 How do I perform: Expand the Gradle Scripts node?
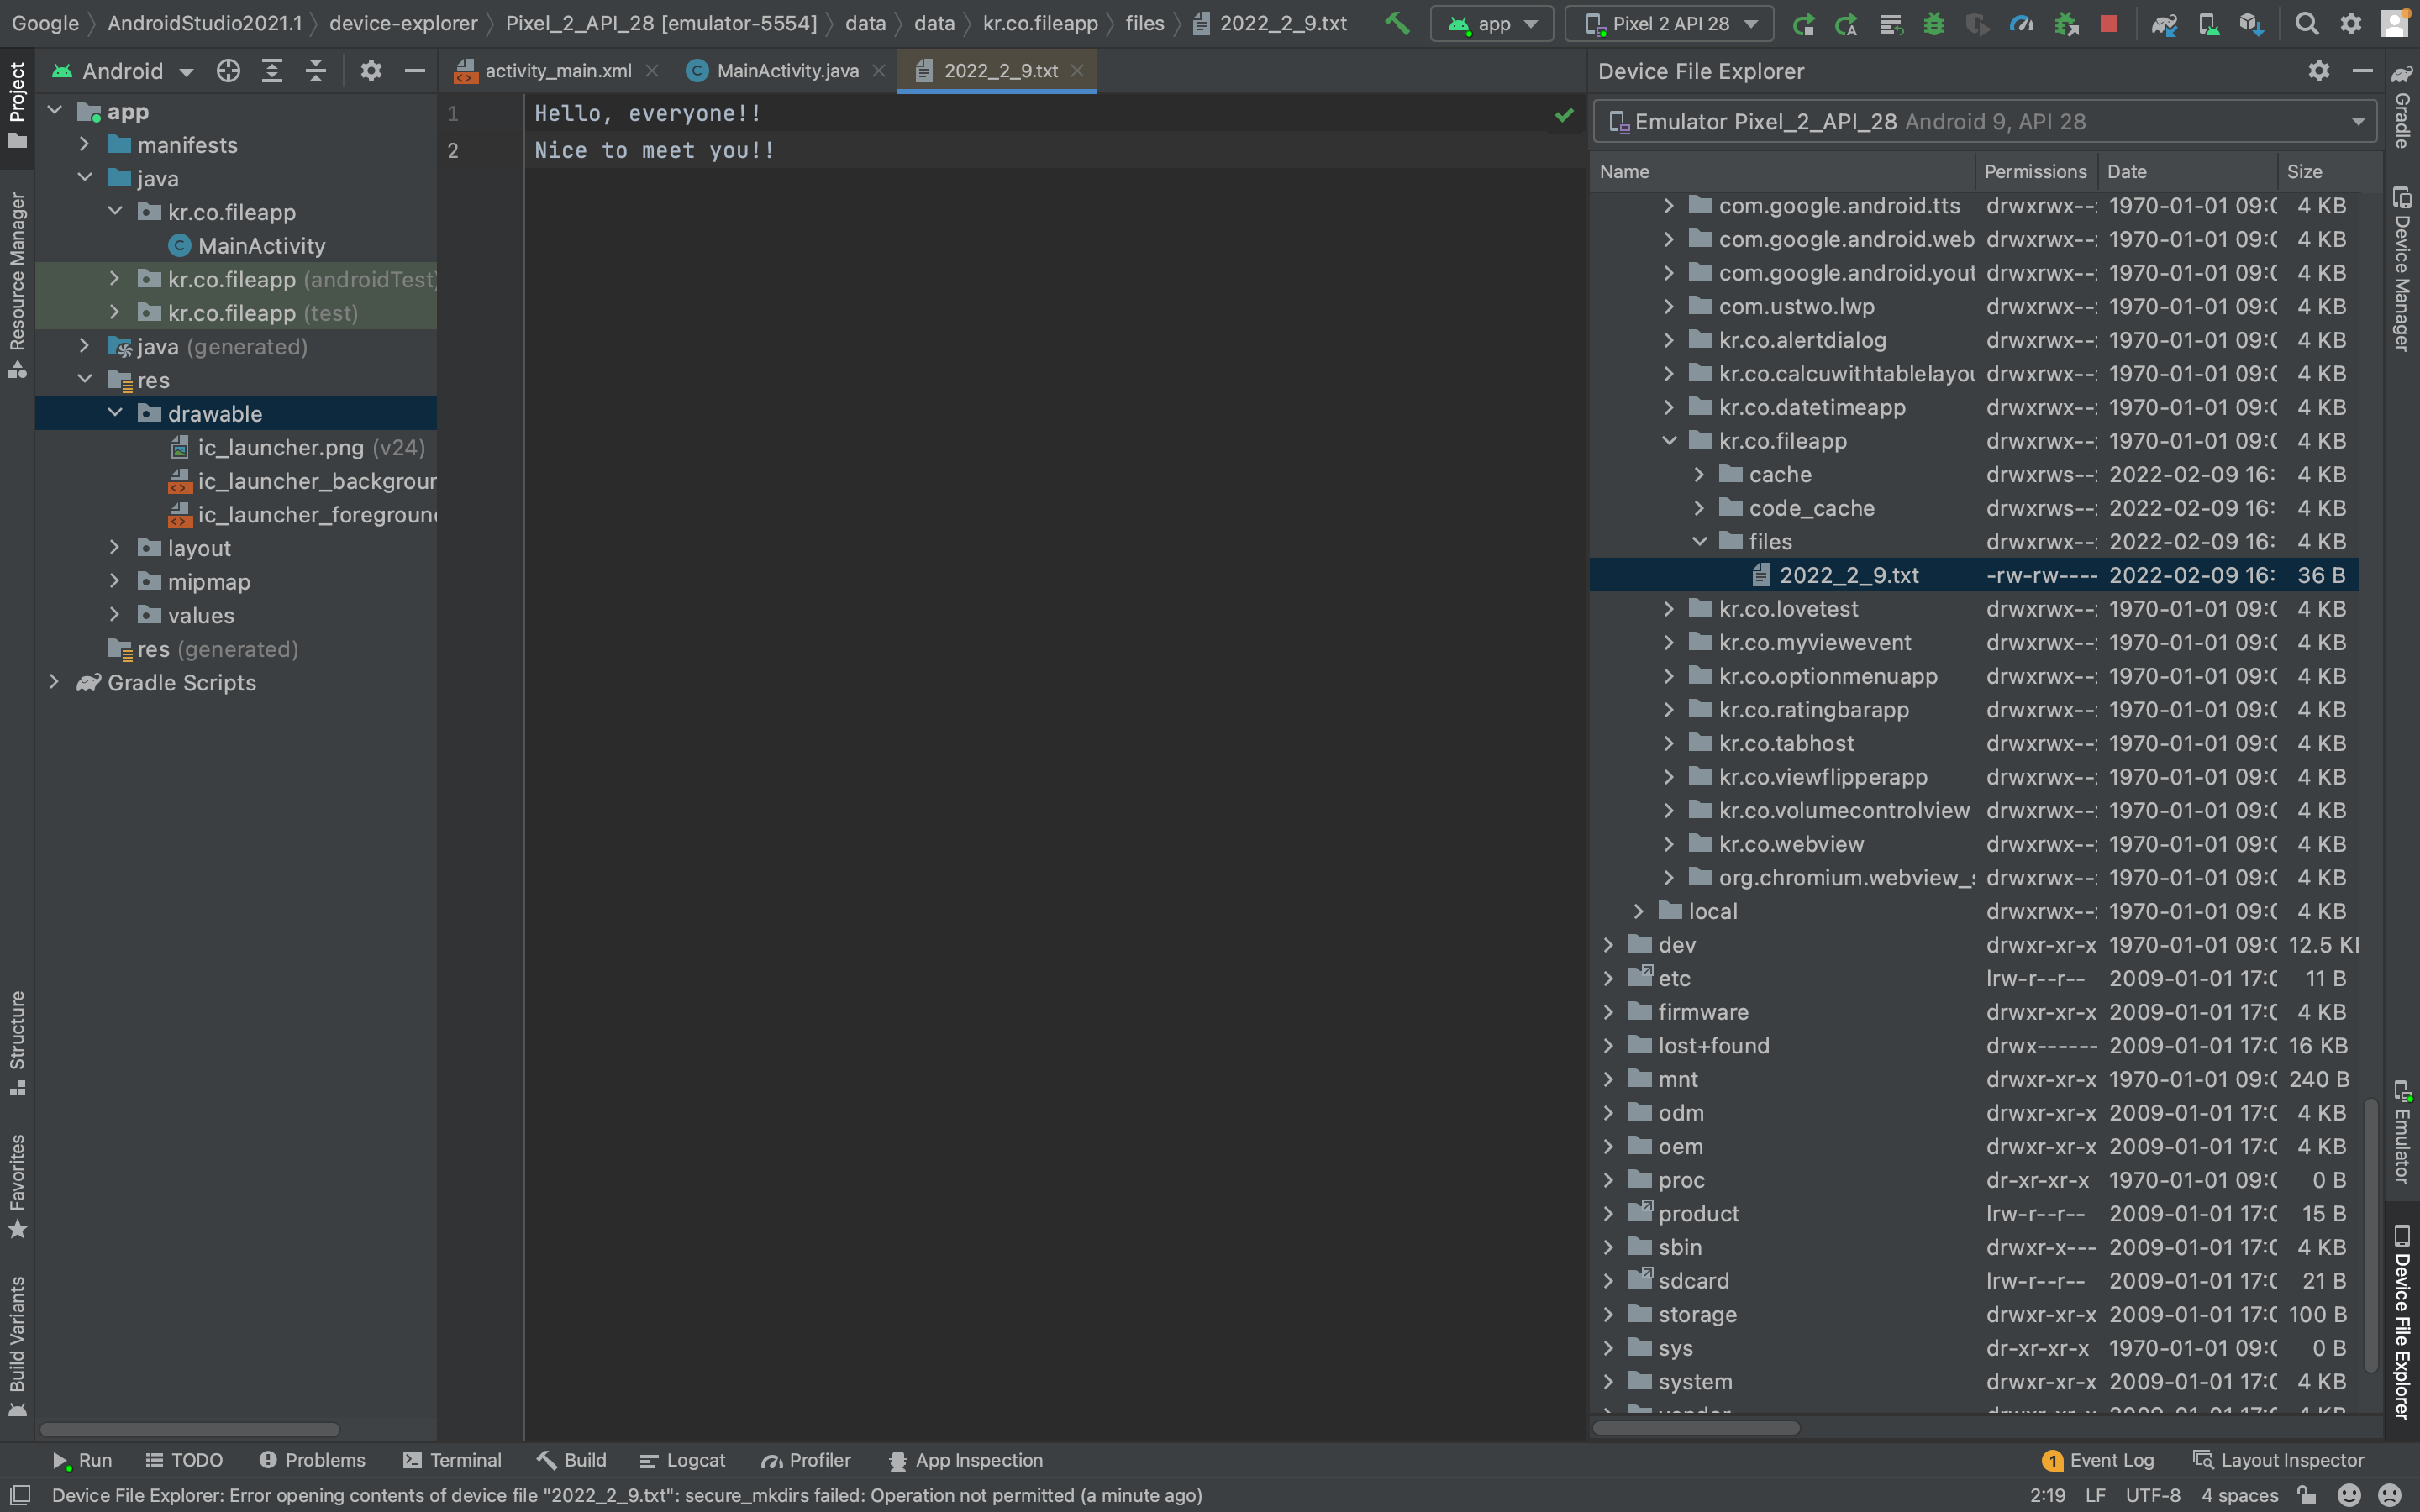55,683
